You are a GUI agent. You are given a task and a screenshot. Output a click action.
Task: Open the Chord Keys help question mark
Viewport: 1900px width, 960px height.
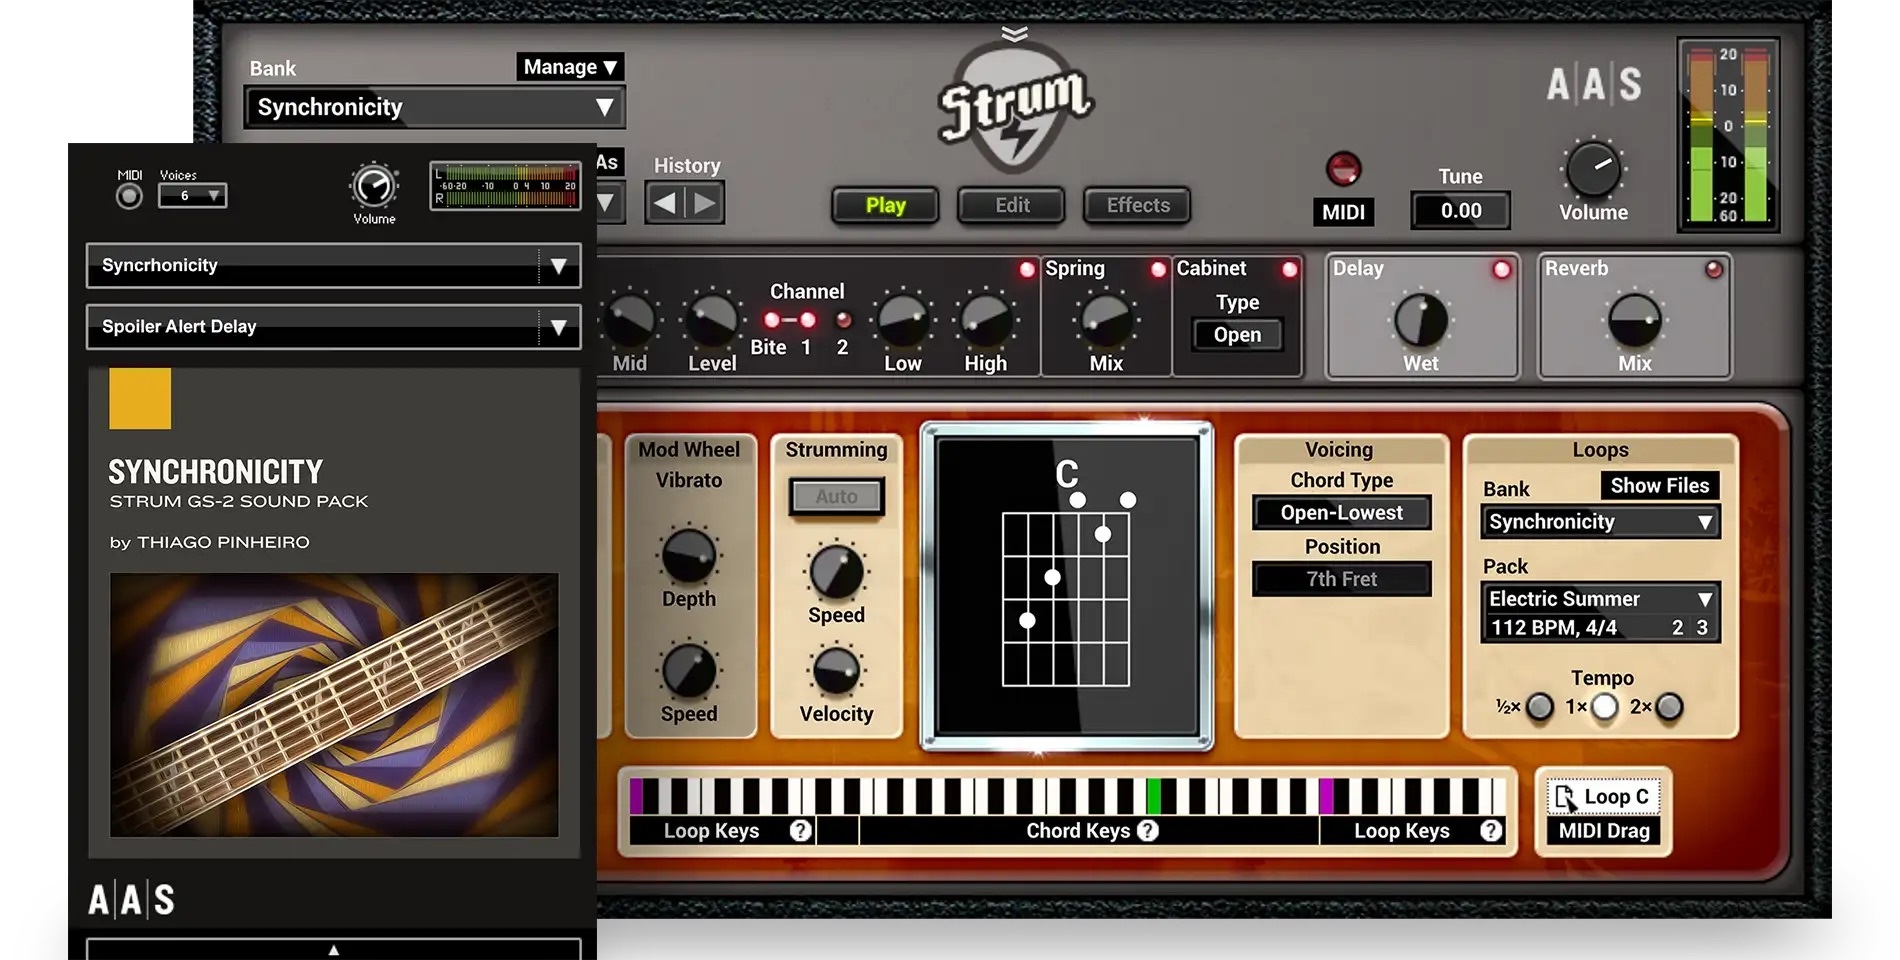(1148, 830)
